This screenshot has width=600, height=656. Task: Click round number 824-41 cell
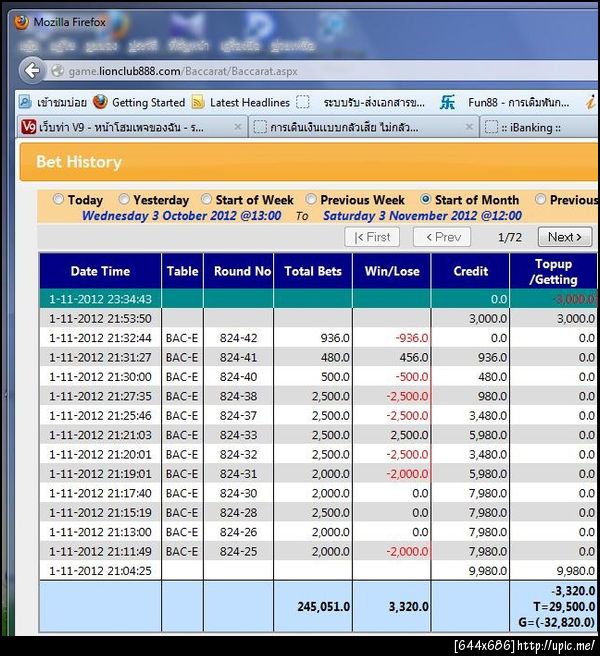[x=238, y=357]
